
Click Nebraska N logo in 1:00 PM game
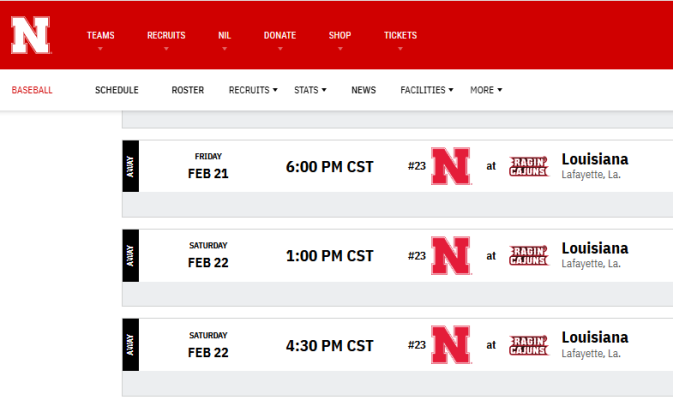pos(451,255)
